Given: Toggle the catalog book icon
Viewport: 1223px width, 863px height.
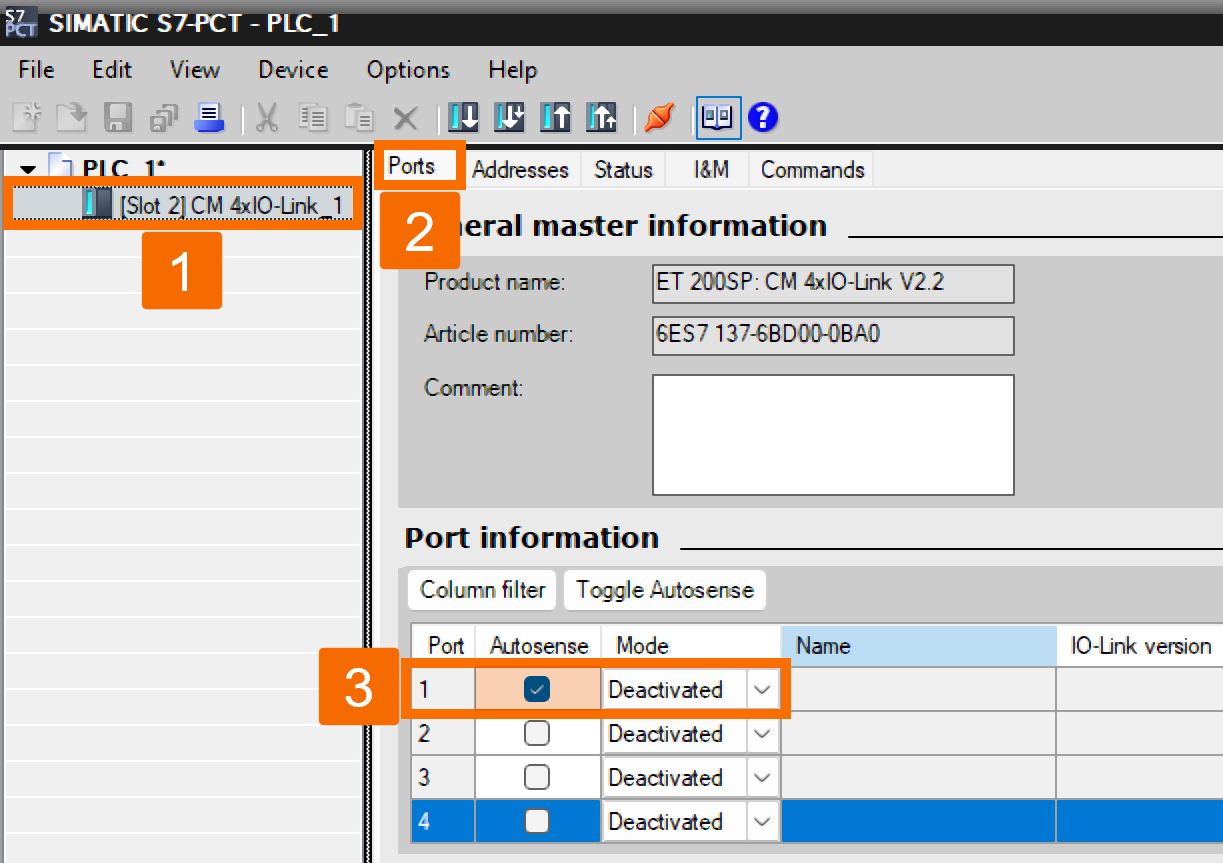Looking at the screenshot, I should 718,118.
